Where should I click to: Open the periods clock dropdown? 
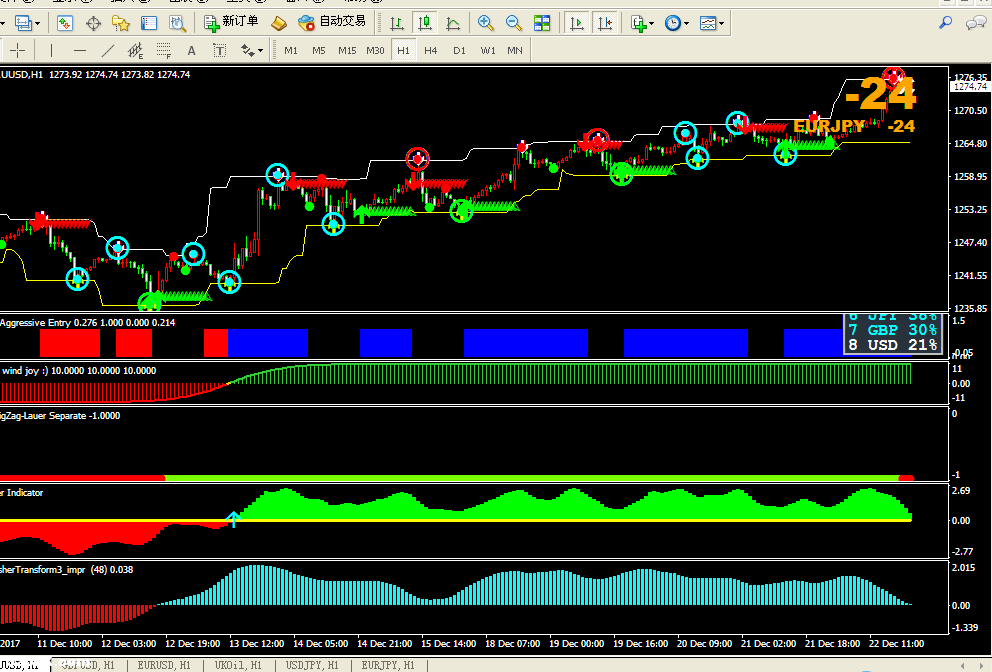click(676, 24)
